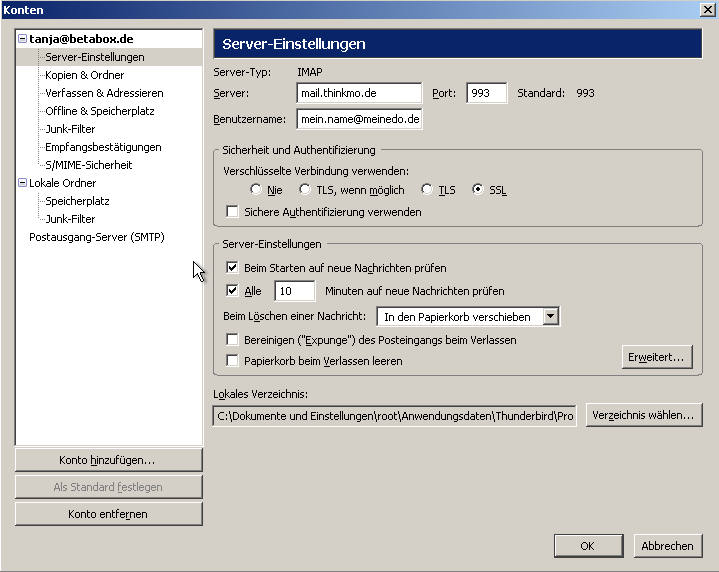
Task: Select Postausgang-Server (SMTP) entry
Action: pos(96,237)
